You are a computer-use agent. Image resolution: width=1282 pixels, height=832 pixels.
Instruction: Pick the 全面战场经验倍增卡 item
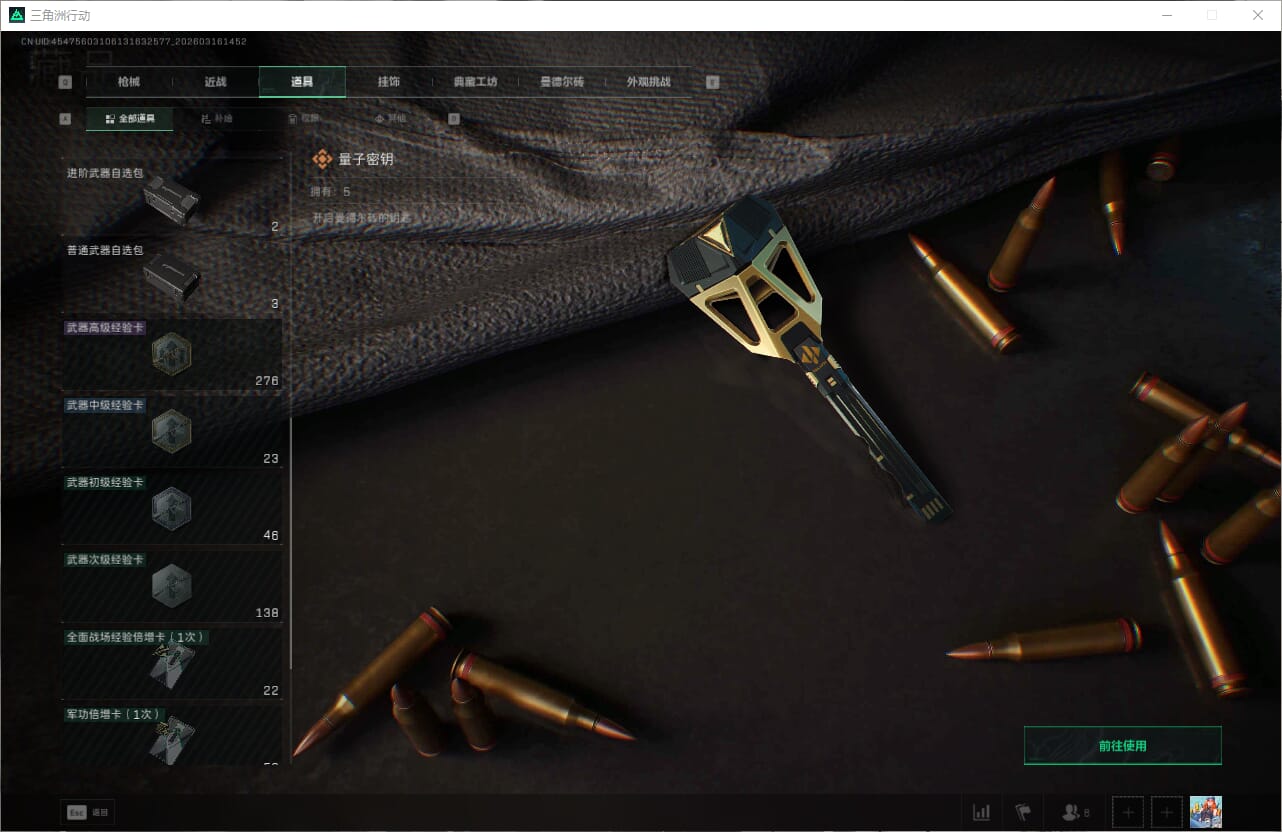172,662
